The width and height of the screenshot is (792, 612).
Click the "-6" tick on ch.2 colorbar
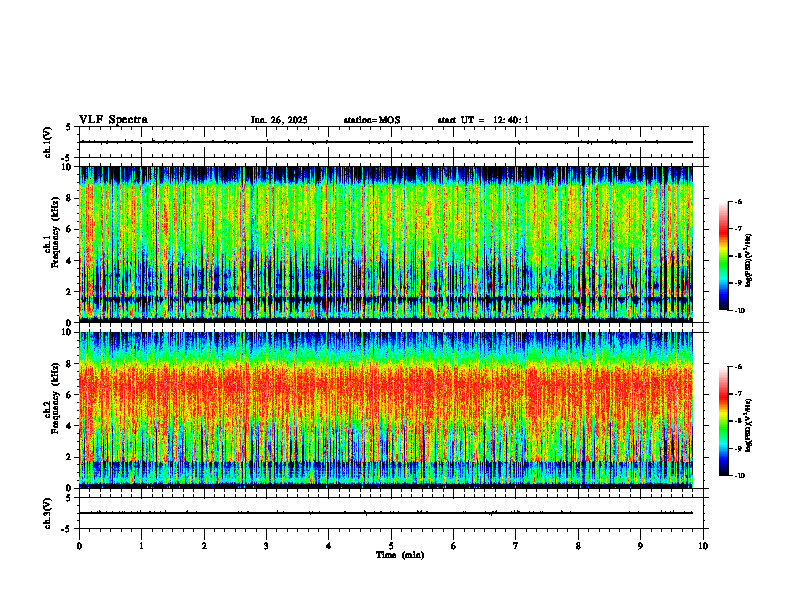[737, 367]
